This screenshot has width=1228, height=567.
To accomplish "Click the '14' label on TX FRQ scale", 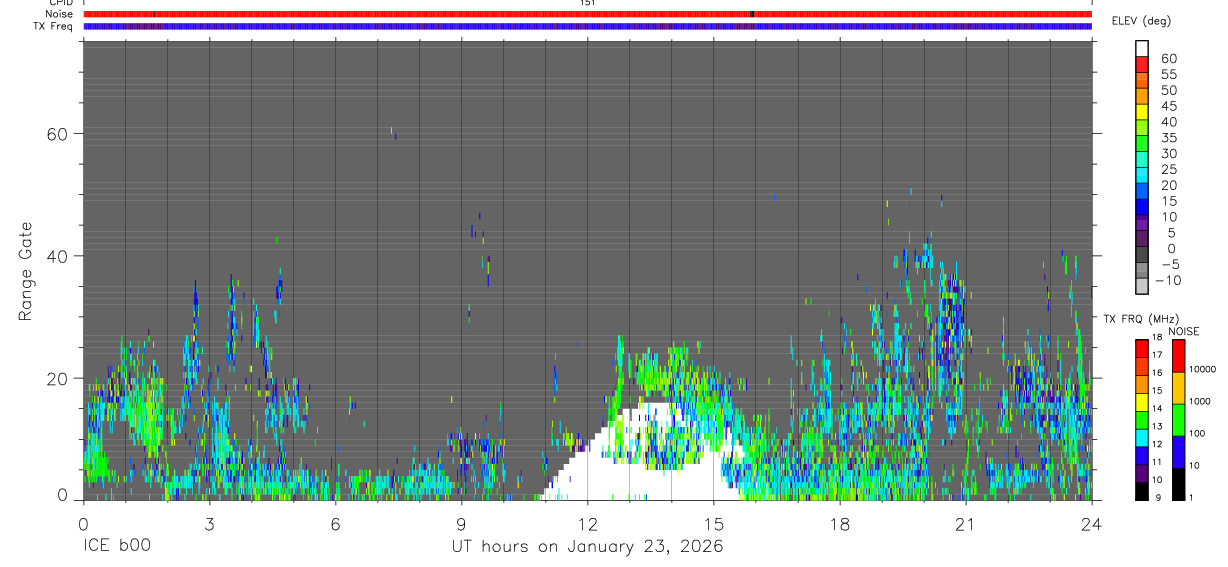I will [x=1156, y=408].
